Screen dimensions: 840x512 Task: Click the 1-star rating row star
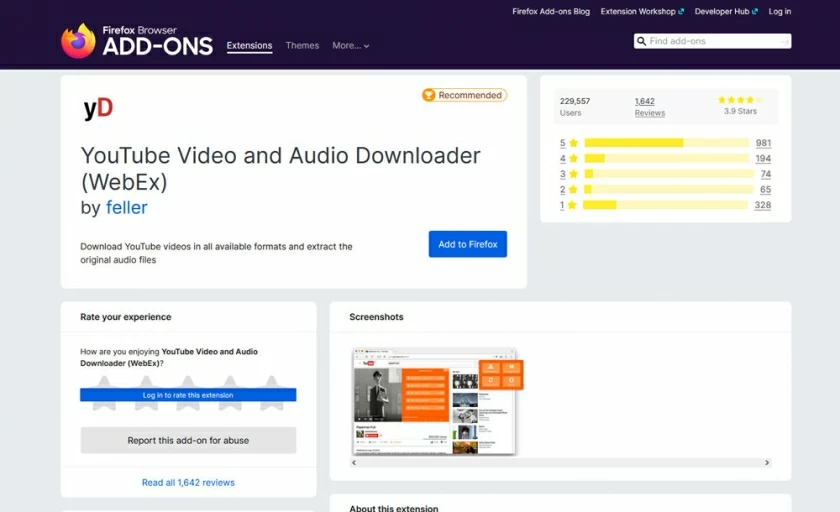click(x=572, y=205)
